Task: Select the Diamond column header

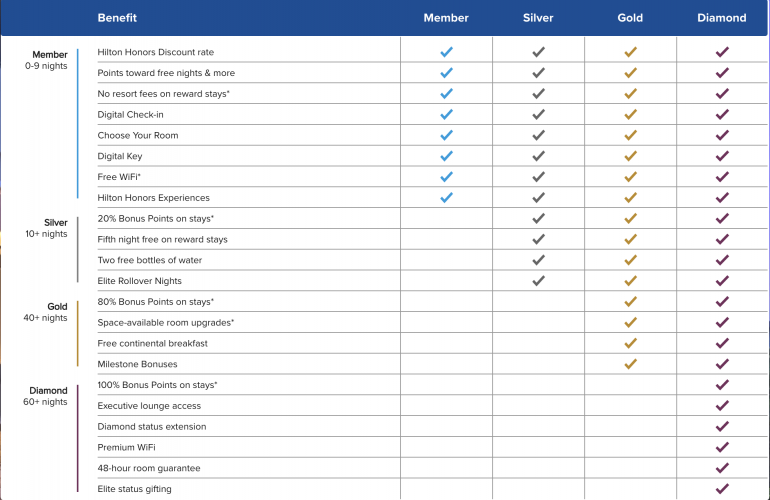Action: pos(722,18)
